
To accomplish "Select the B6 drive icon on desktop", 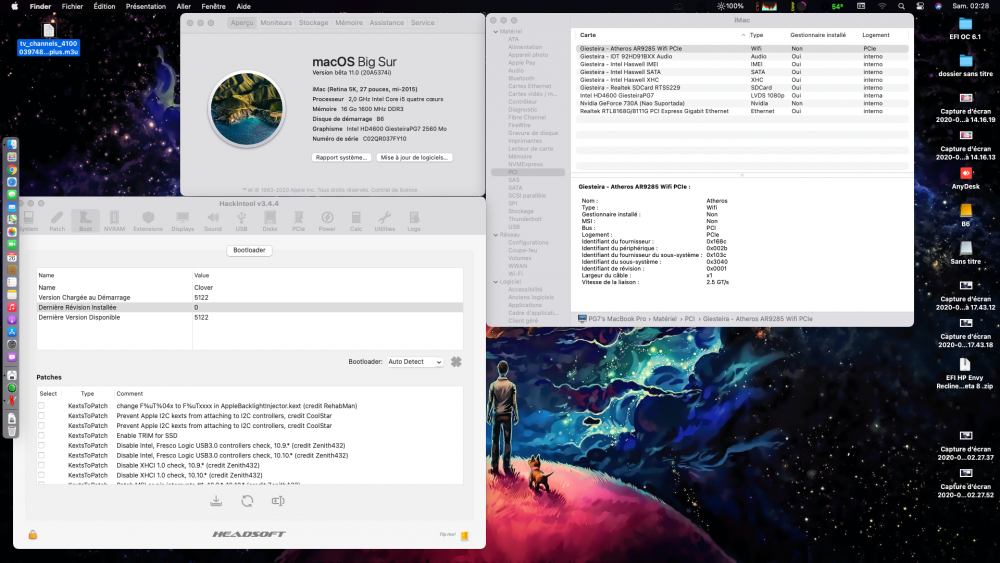I will [x=966, y=210].
